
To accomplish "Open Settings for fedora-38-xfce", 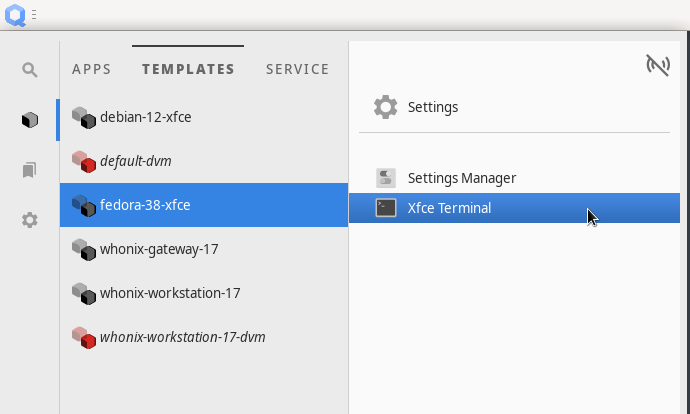I will 432,107.
